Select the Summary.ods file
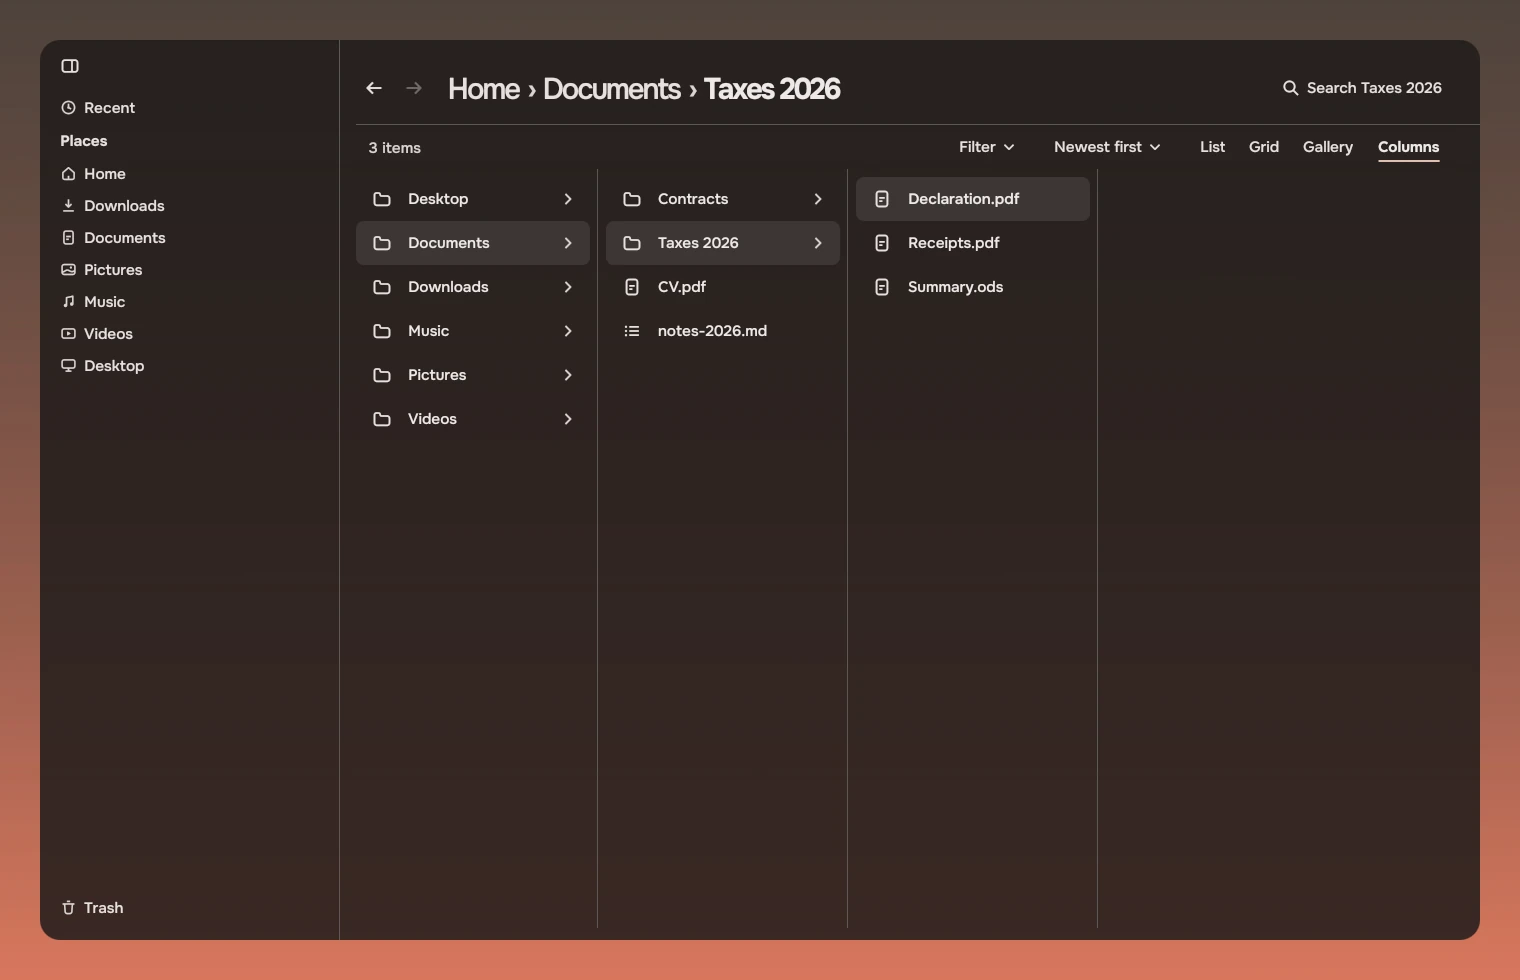1520x980 pixels. click(973, 287)
